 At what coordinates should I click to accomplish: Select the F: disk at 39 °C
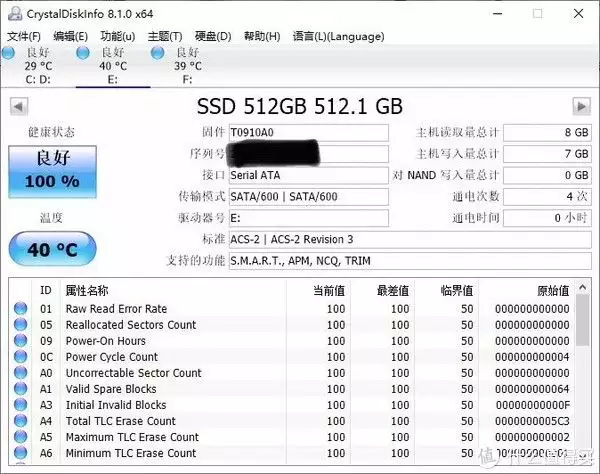[188, 65]
